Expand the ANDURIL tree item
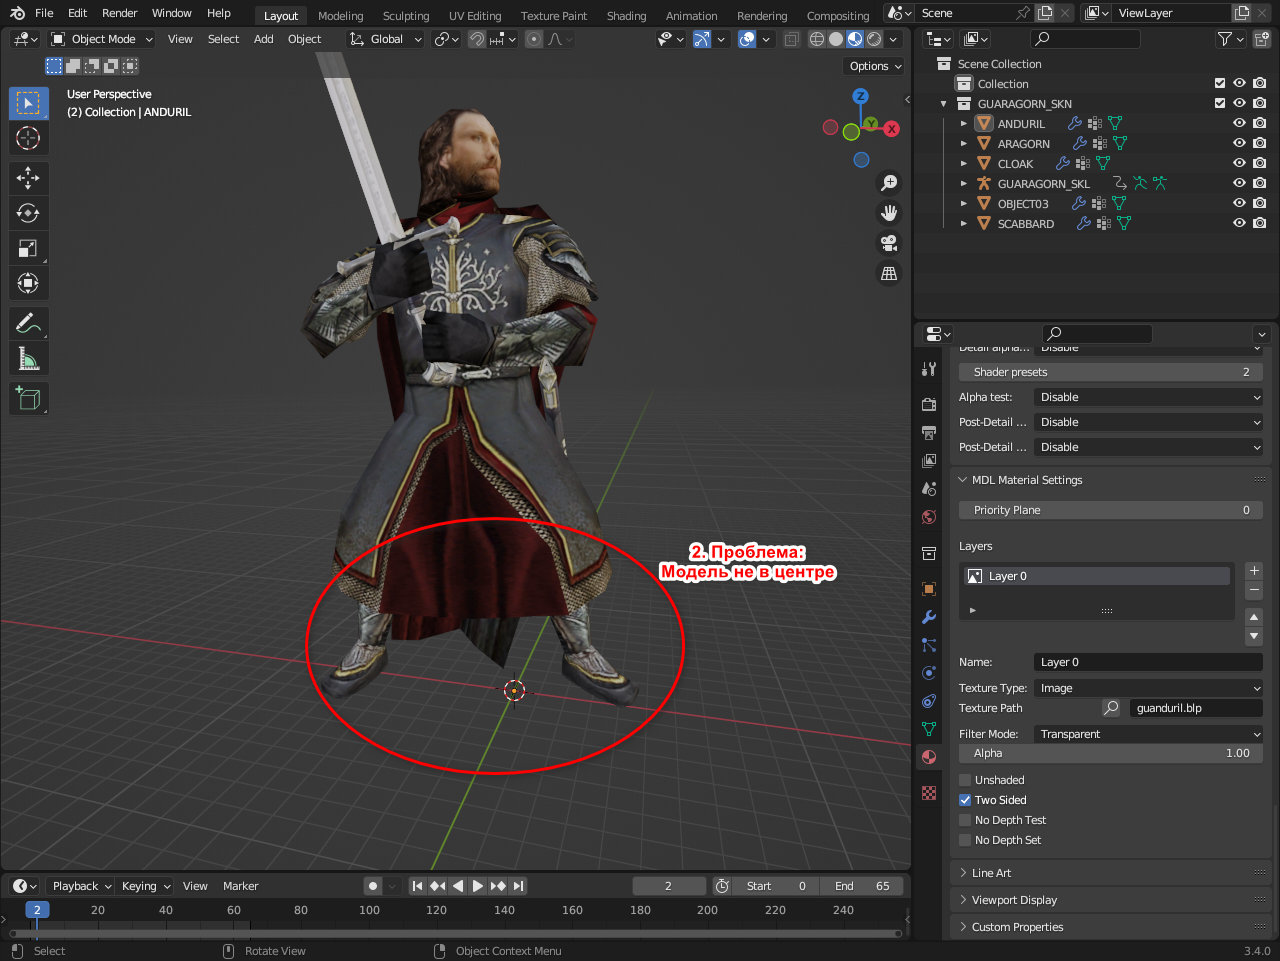 click(963, 123)
